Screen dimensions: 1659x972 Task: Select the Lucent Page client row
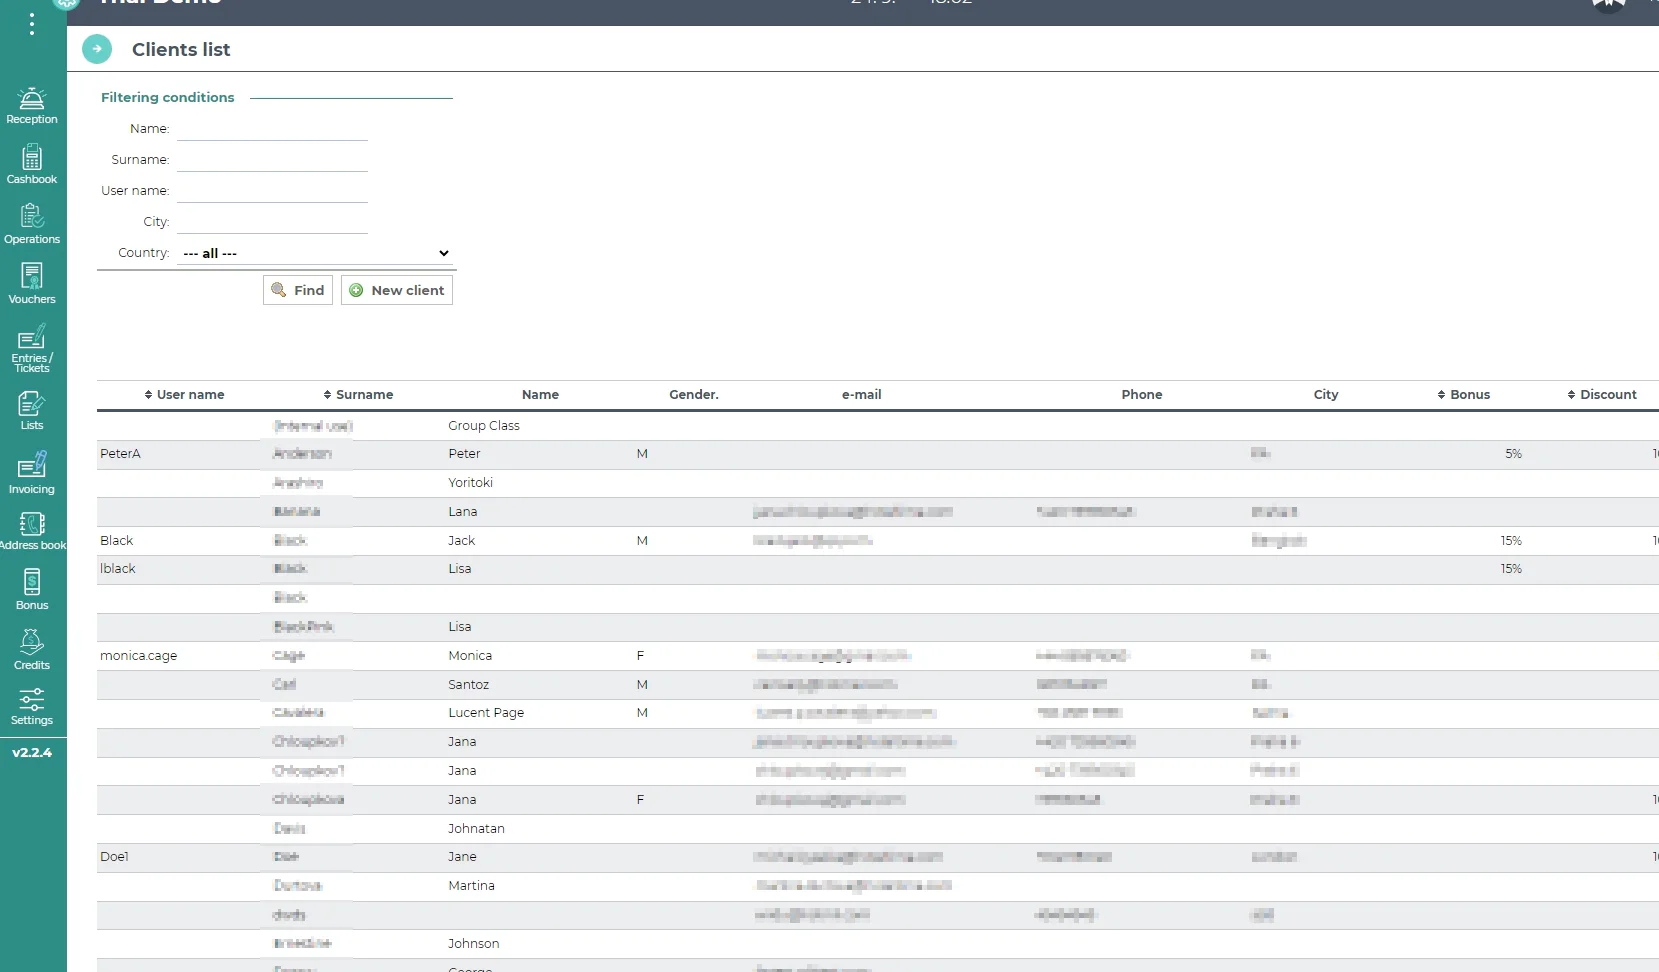click(x=878, y=713)
